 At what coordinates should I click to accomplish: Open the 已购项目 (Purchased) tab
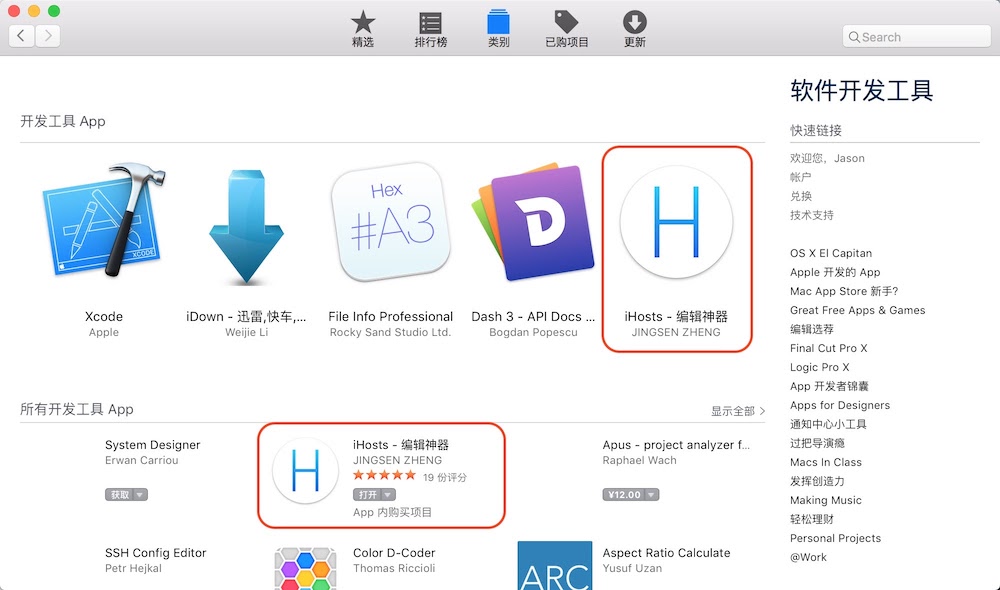point(566,29)
